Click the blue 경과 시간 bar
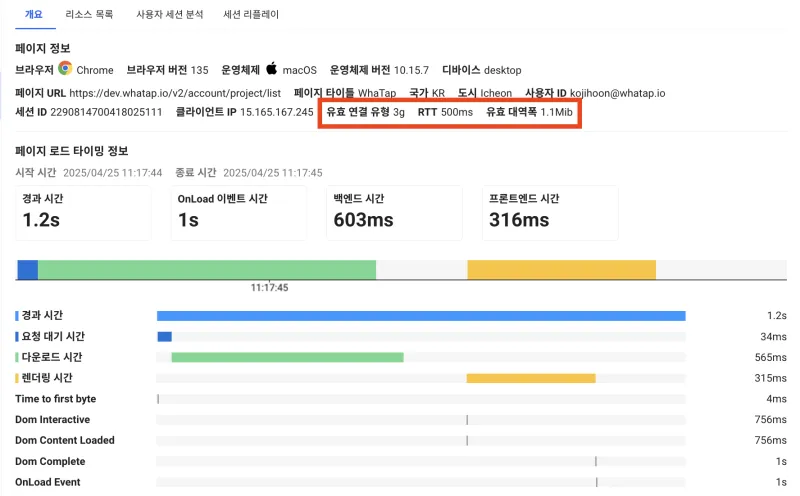 pyautogui.click(x=421, y=316)
